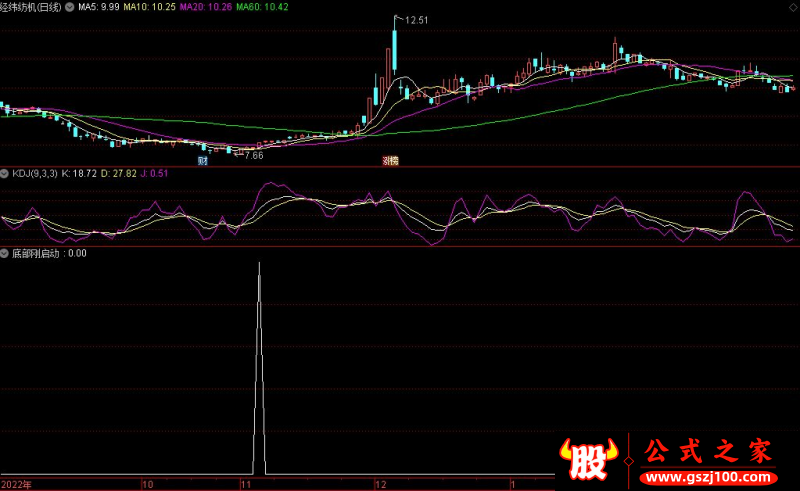Expand dropdown next to 经纬纺机(日线) title
The width and height of the screenshot is (800, 491).
(x=70, y=6)
